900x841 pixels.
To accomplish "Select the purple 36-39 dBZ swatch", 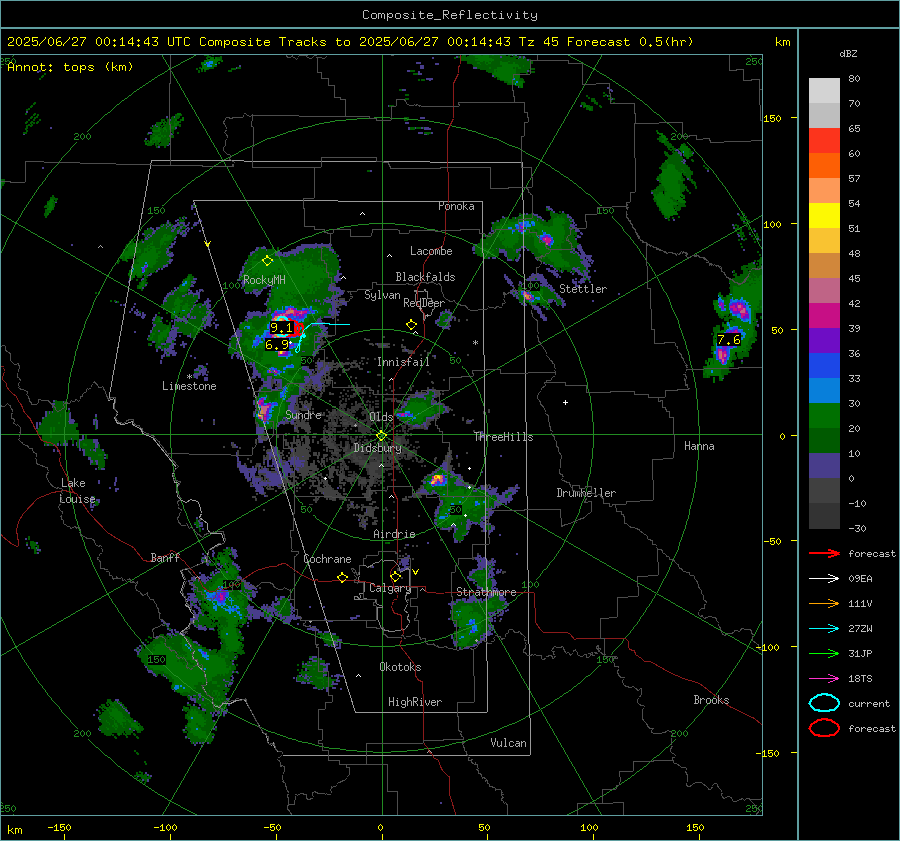I will click(x=824, y=341).
